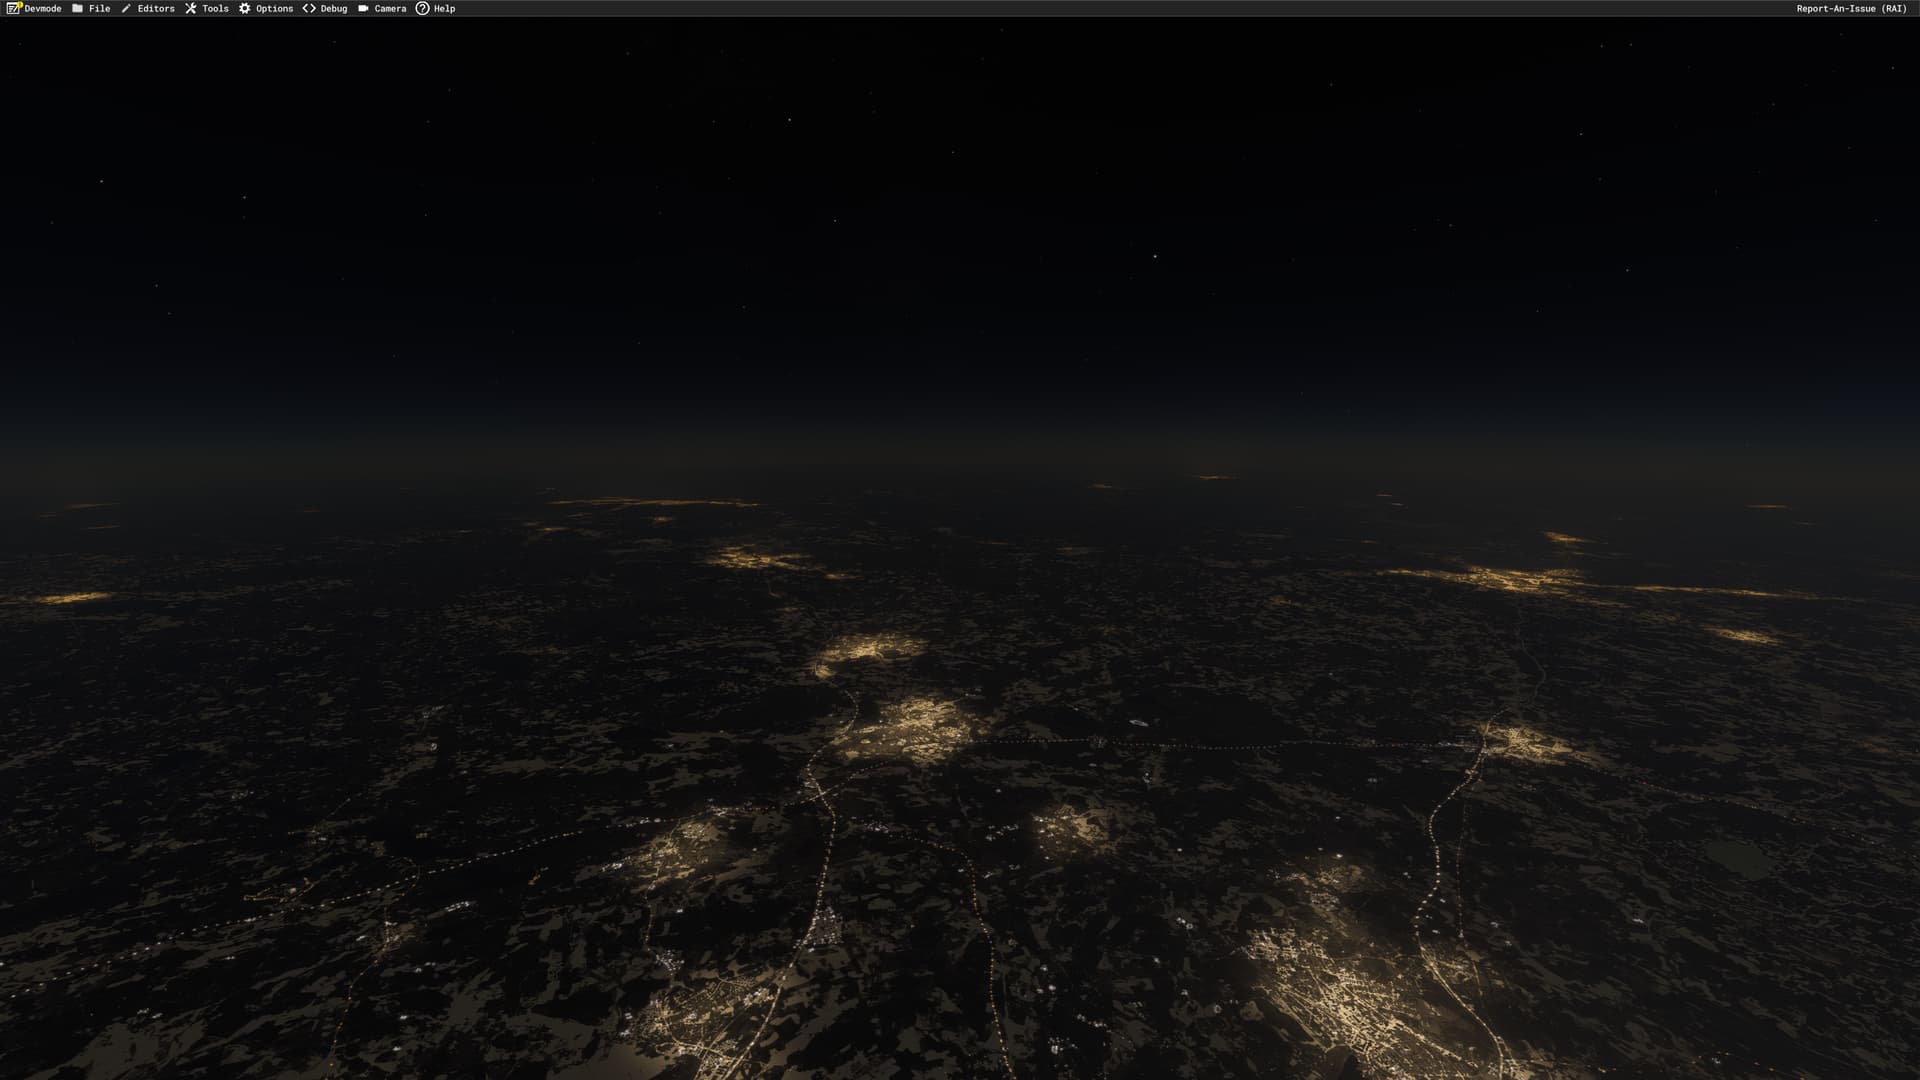The width and height of the screenshot is (1920, 1080).
Task: Click the Camera video icon
Action: (363, 8)
